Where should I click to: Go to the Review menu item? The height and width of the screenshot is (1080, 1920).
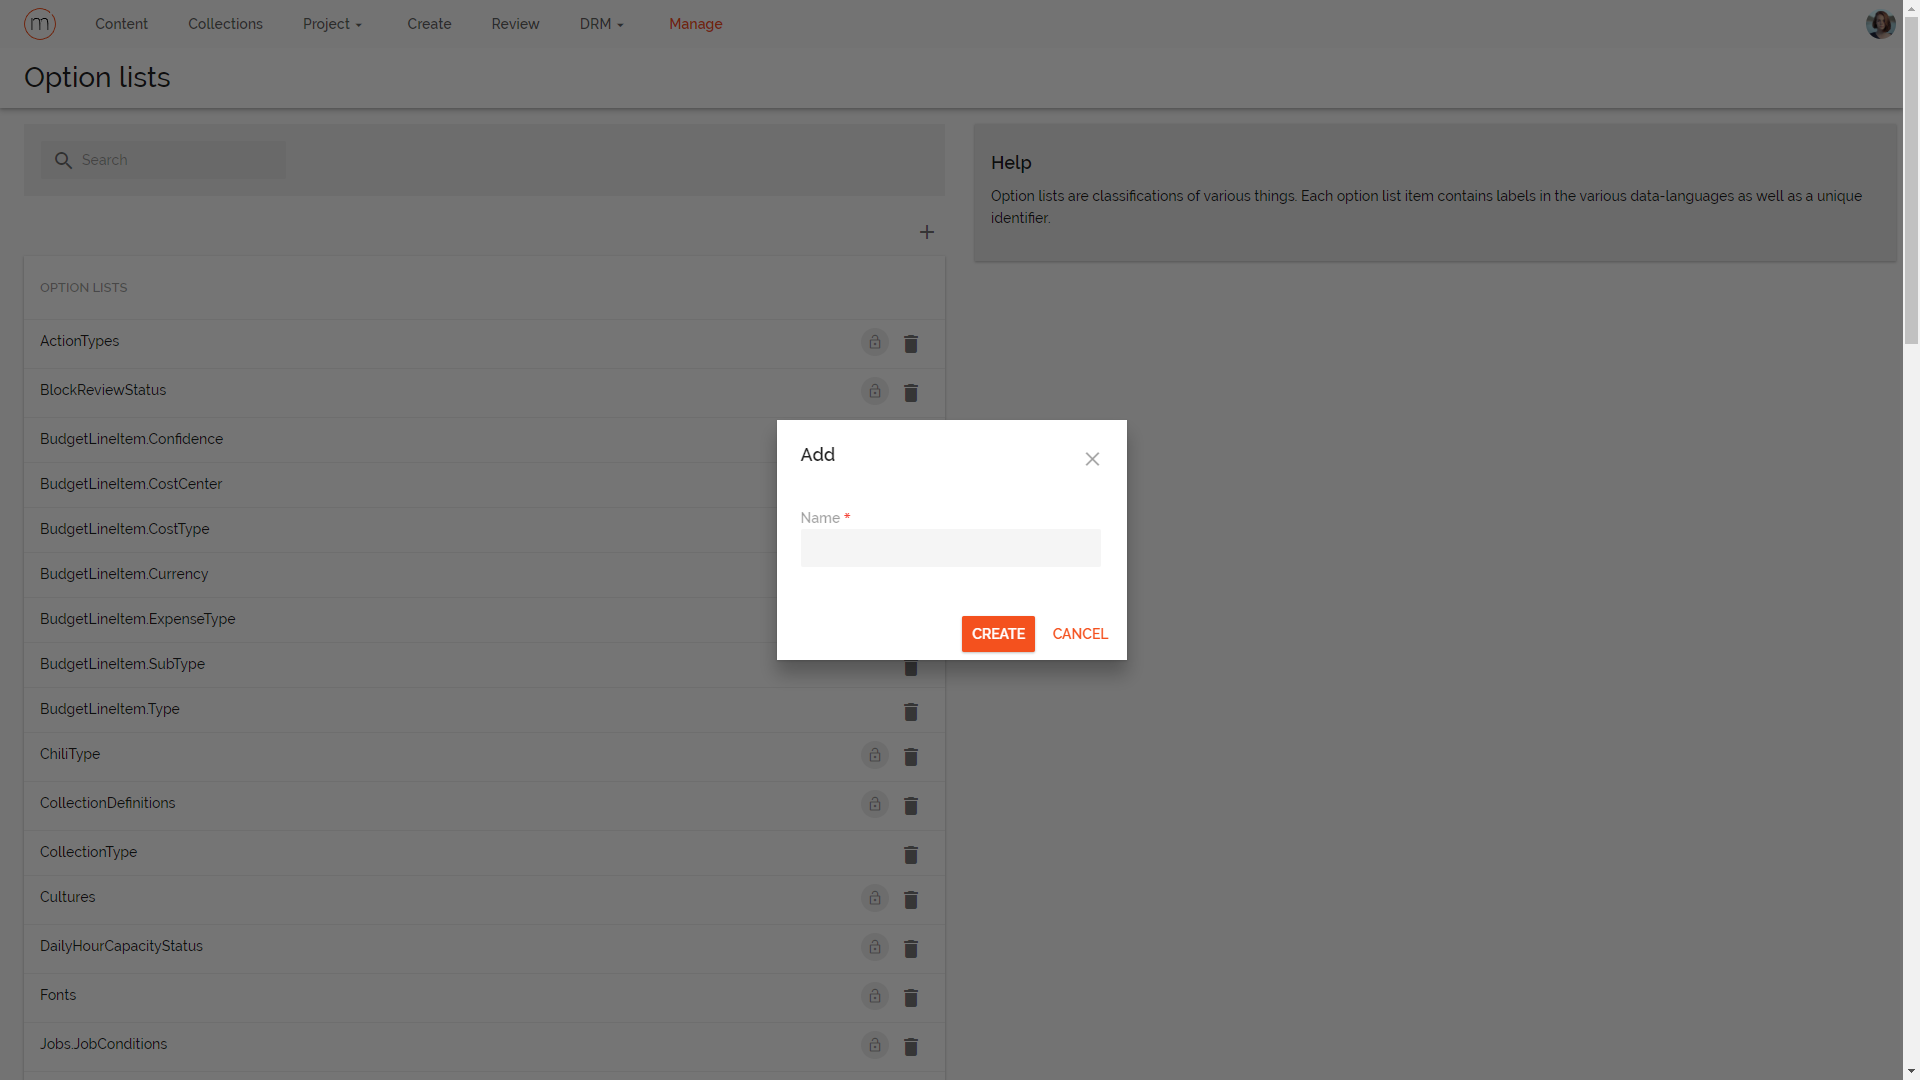point(515,24)
